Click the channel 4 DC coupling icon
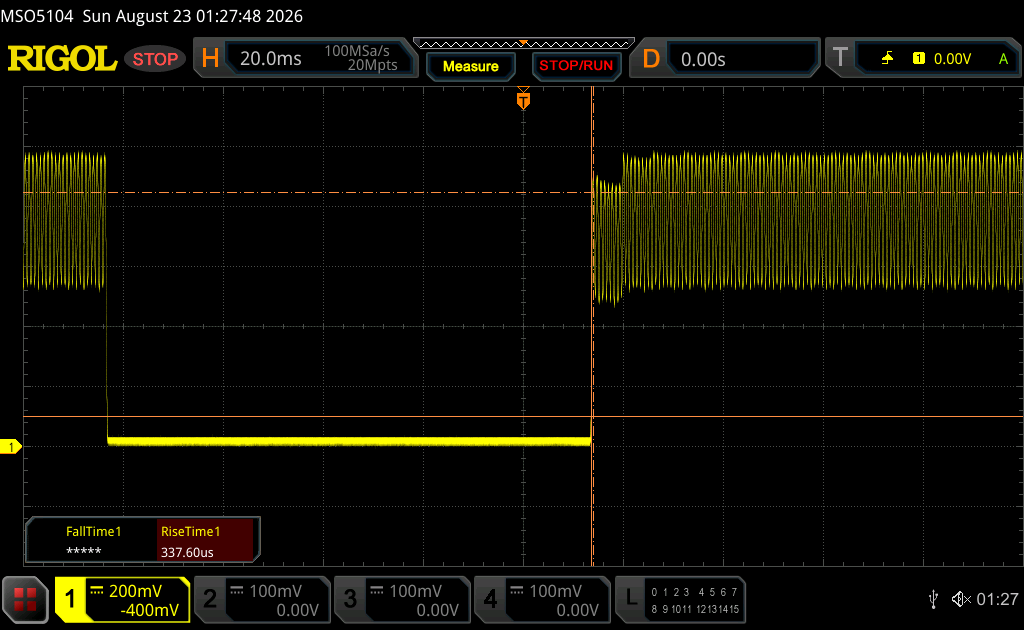This screenshot has width=1024, height=630. 517,591
